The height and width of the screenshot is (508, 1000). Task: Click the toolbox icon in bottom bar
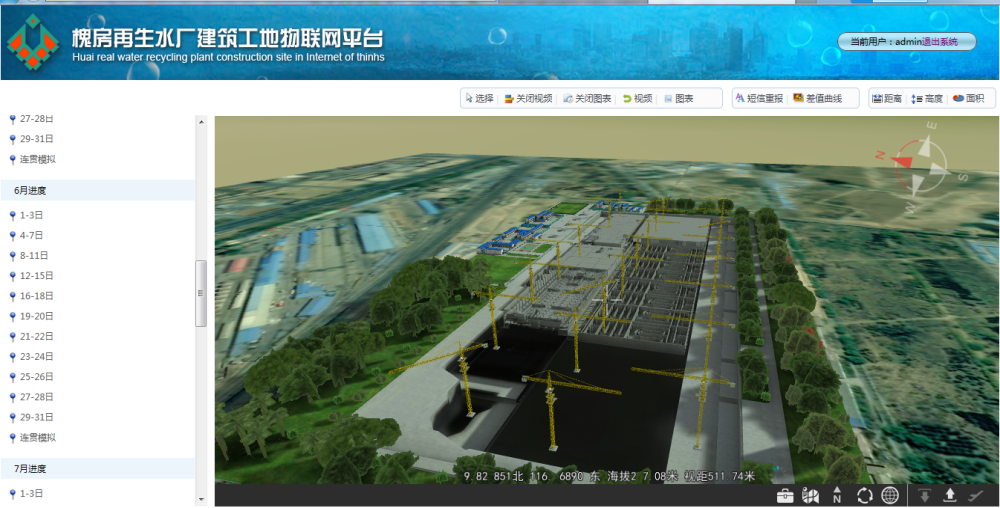pyautogui.click(x=785, y=496)
